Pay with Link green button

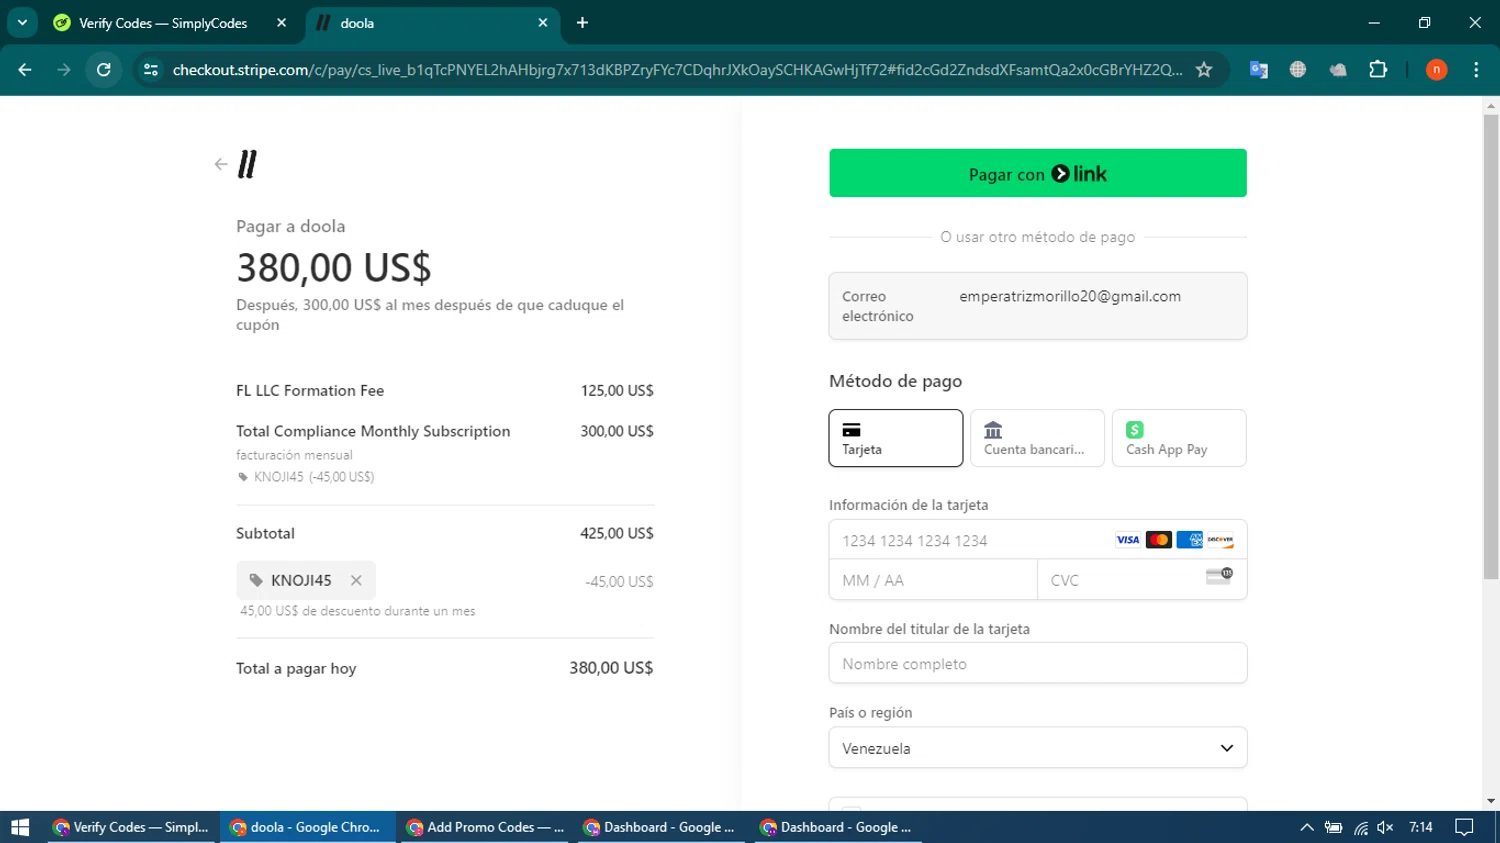1037,173
